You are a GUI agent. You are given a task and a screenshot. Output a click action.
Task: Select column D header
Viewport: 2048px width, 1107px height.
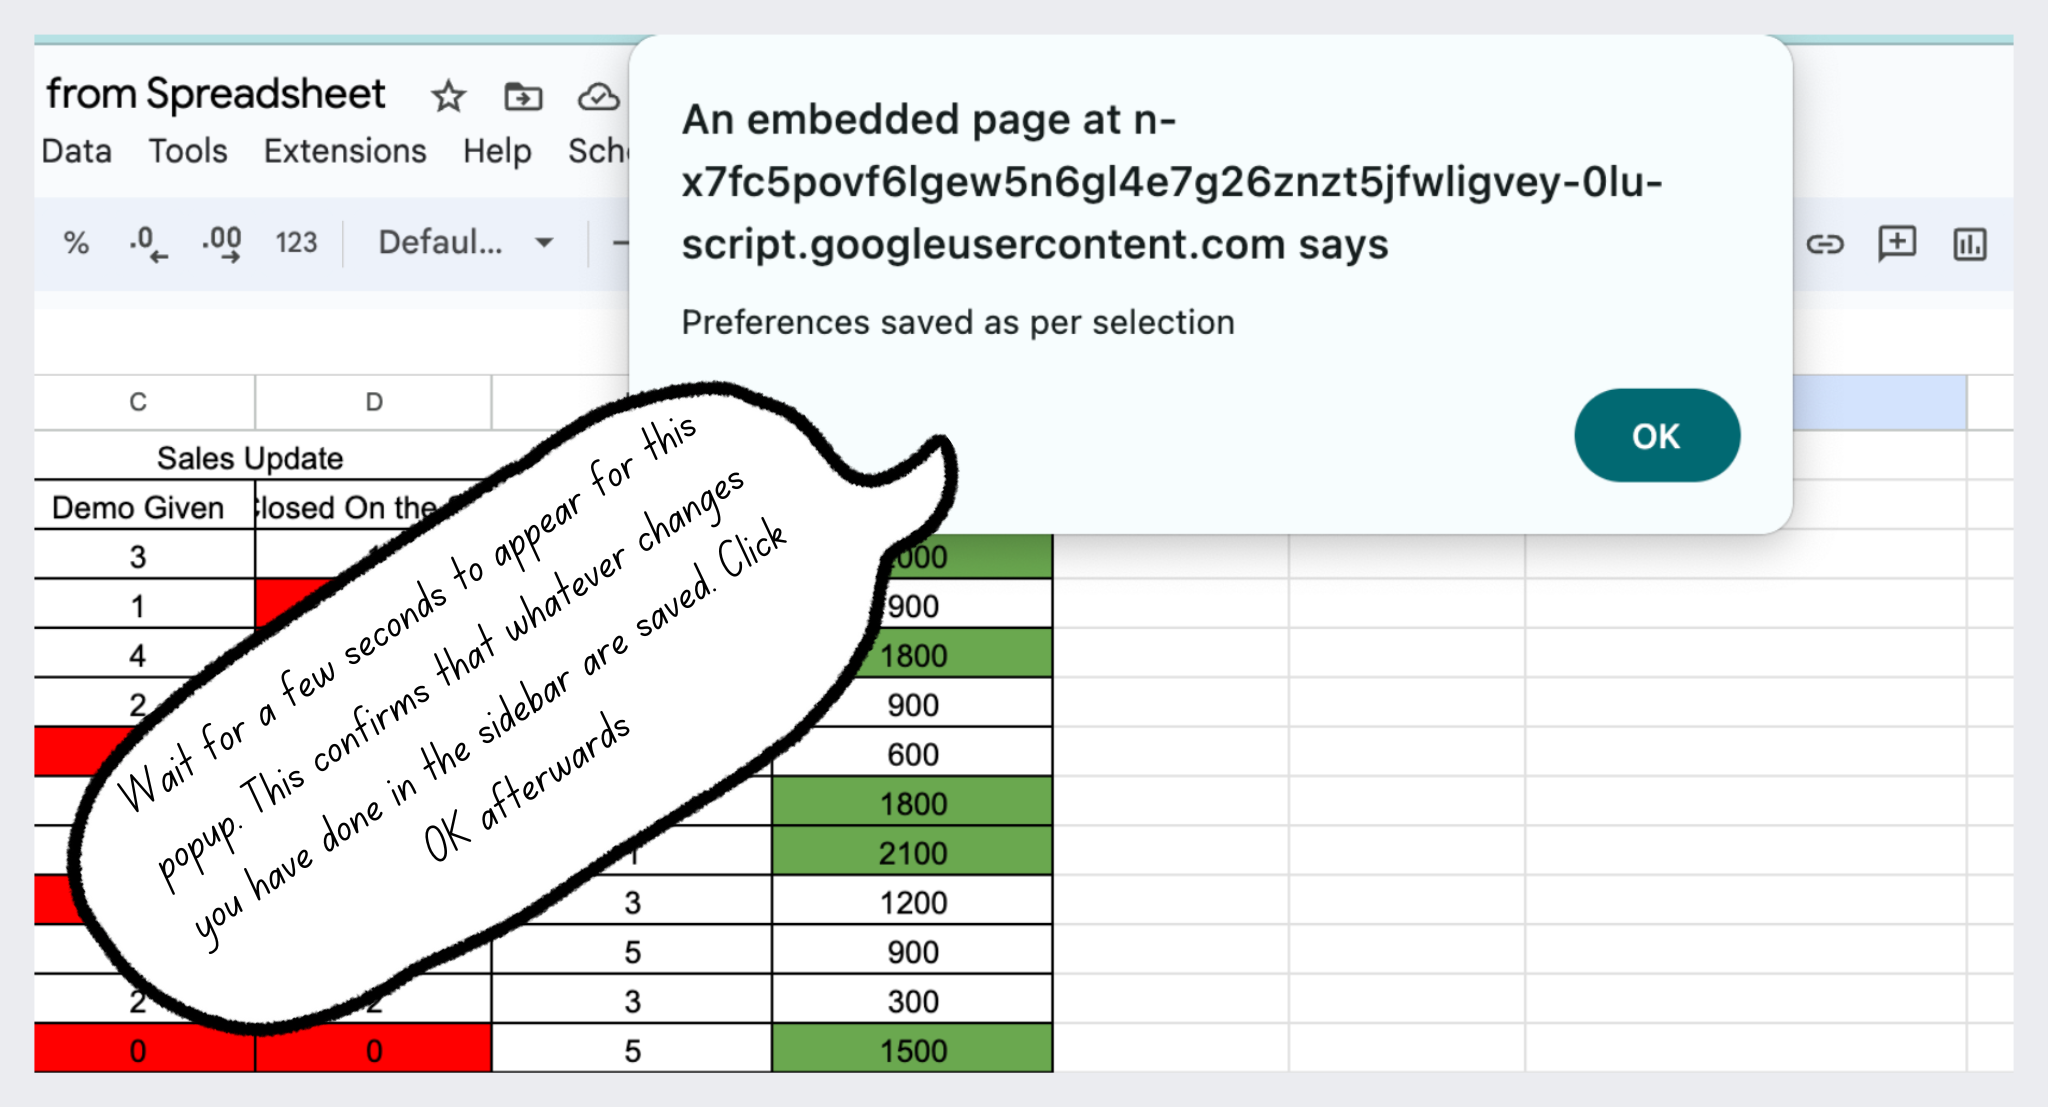pyautogui.click(x=373, y=402)
